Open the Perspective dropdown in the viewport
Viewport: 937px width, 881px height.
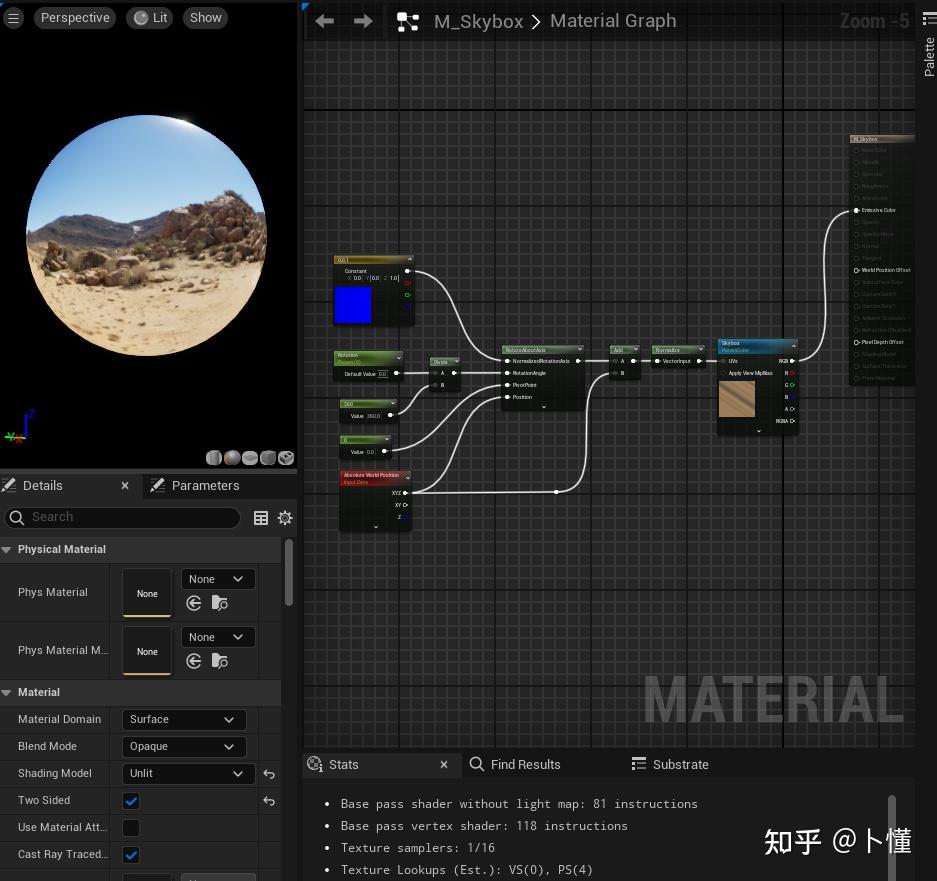(x=74, y=17)
